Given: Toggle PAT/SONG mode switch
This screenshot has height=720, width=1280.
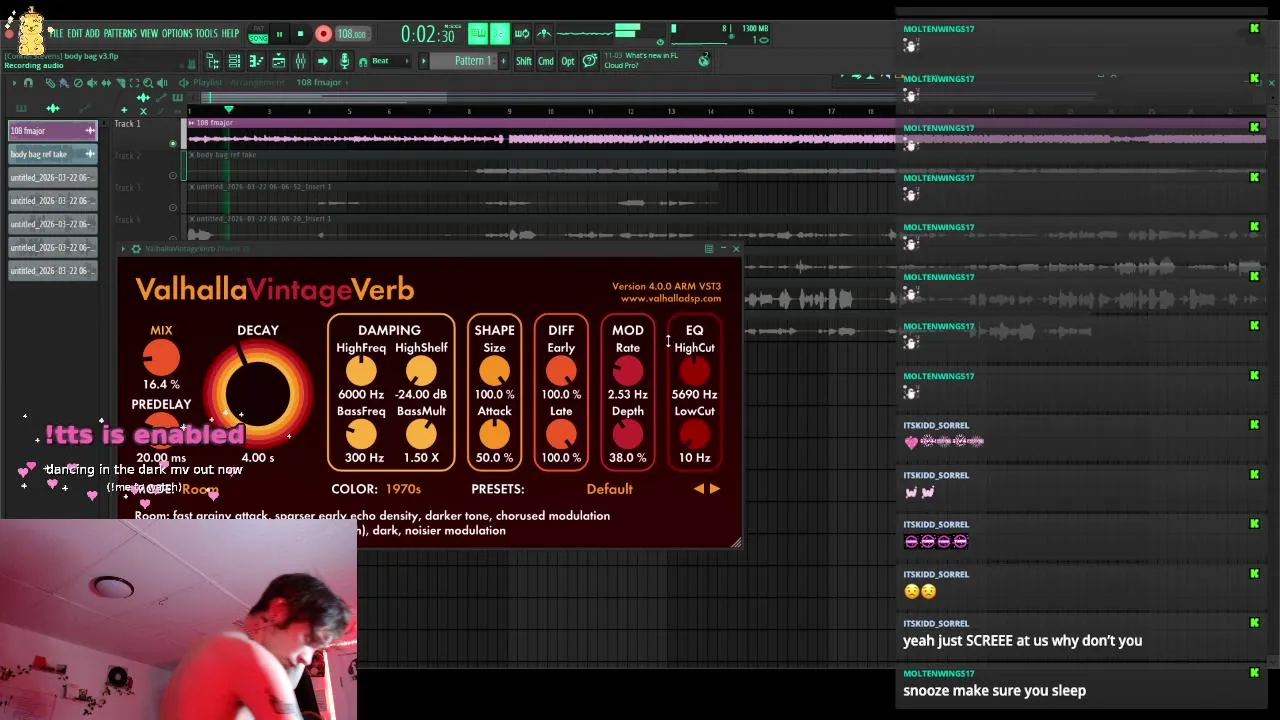Looking at the screenshot, I should [x=258, y=33].
